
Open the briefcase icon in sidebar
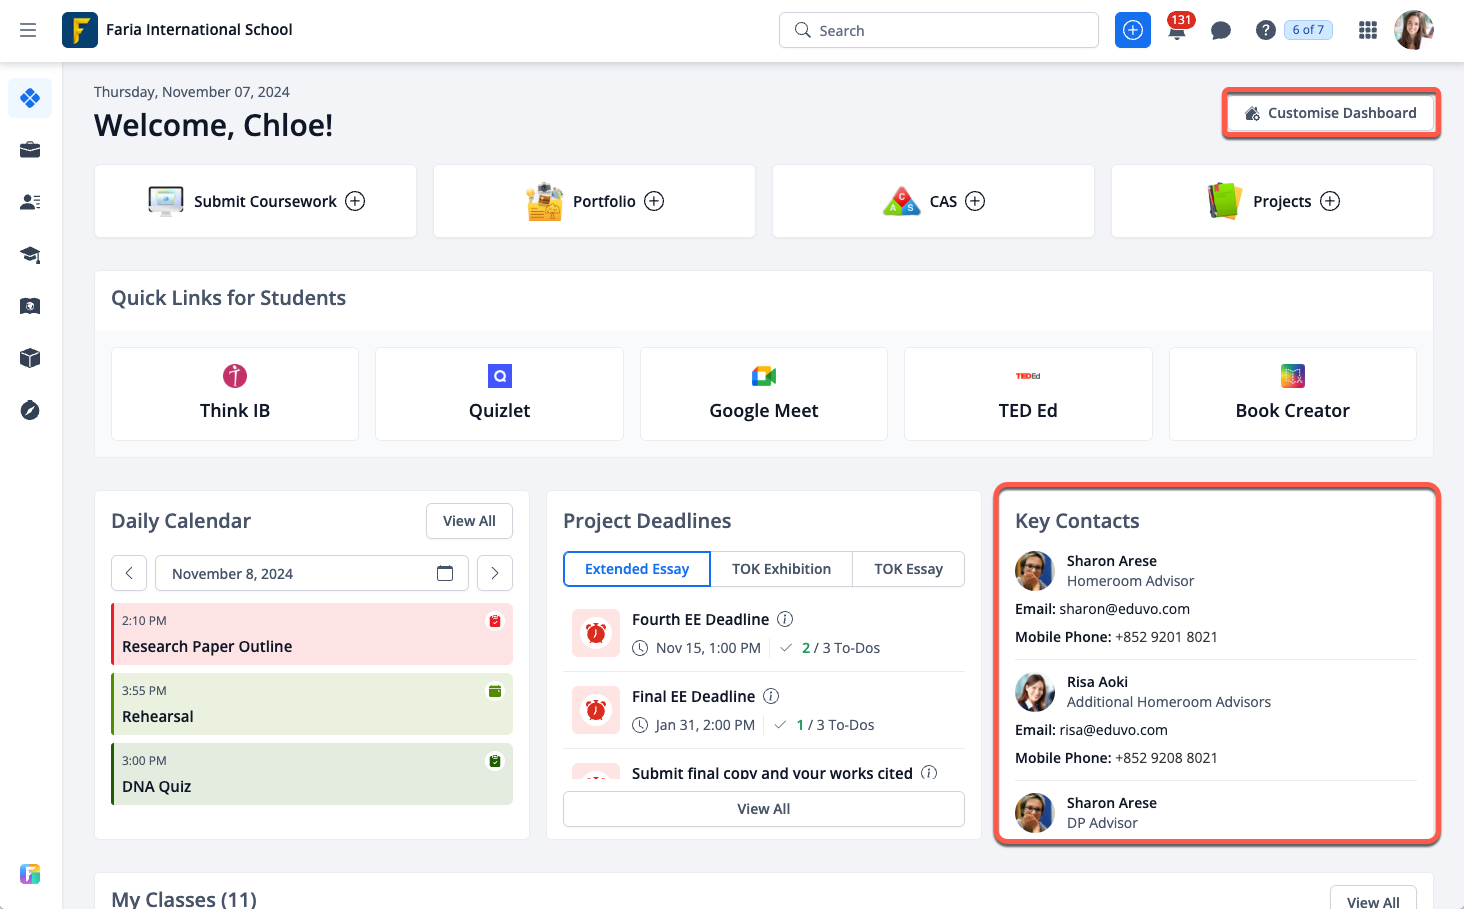pos(30,150)
